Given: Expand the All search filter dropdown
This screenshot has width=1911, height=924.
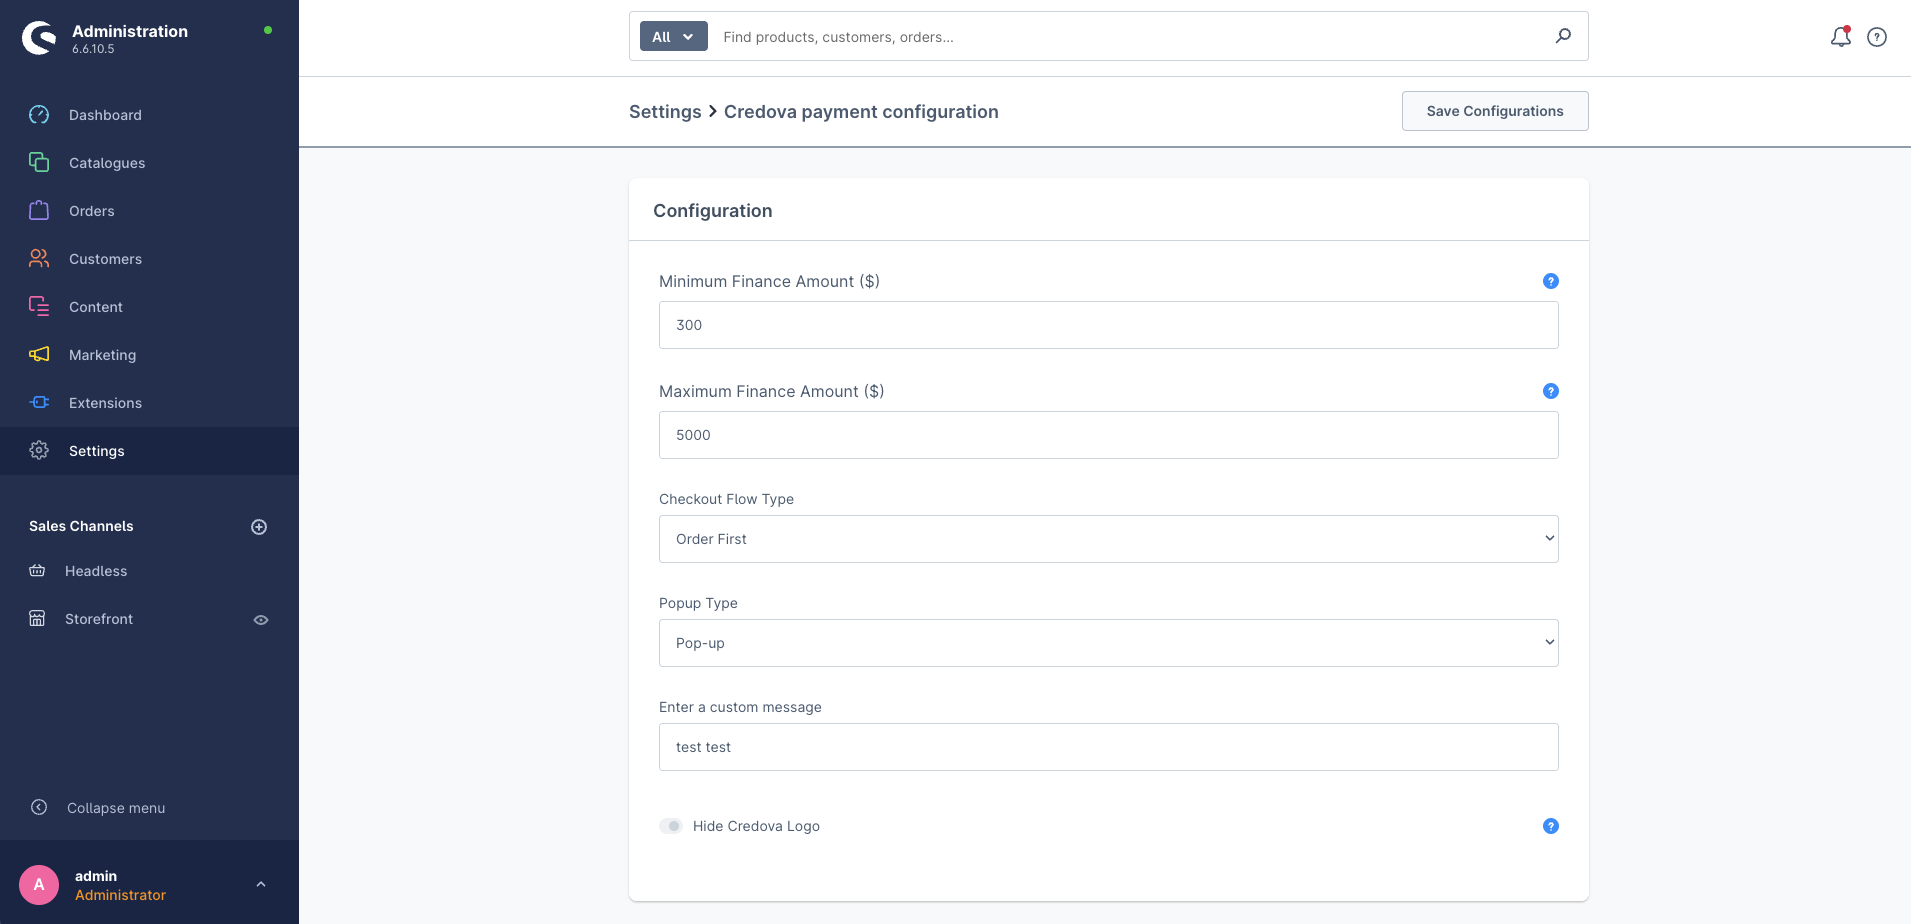Looking at the screenshot, I should 673,37.
